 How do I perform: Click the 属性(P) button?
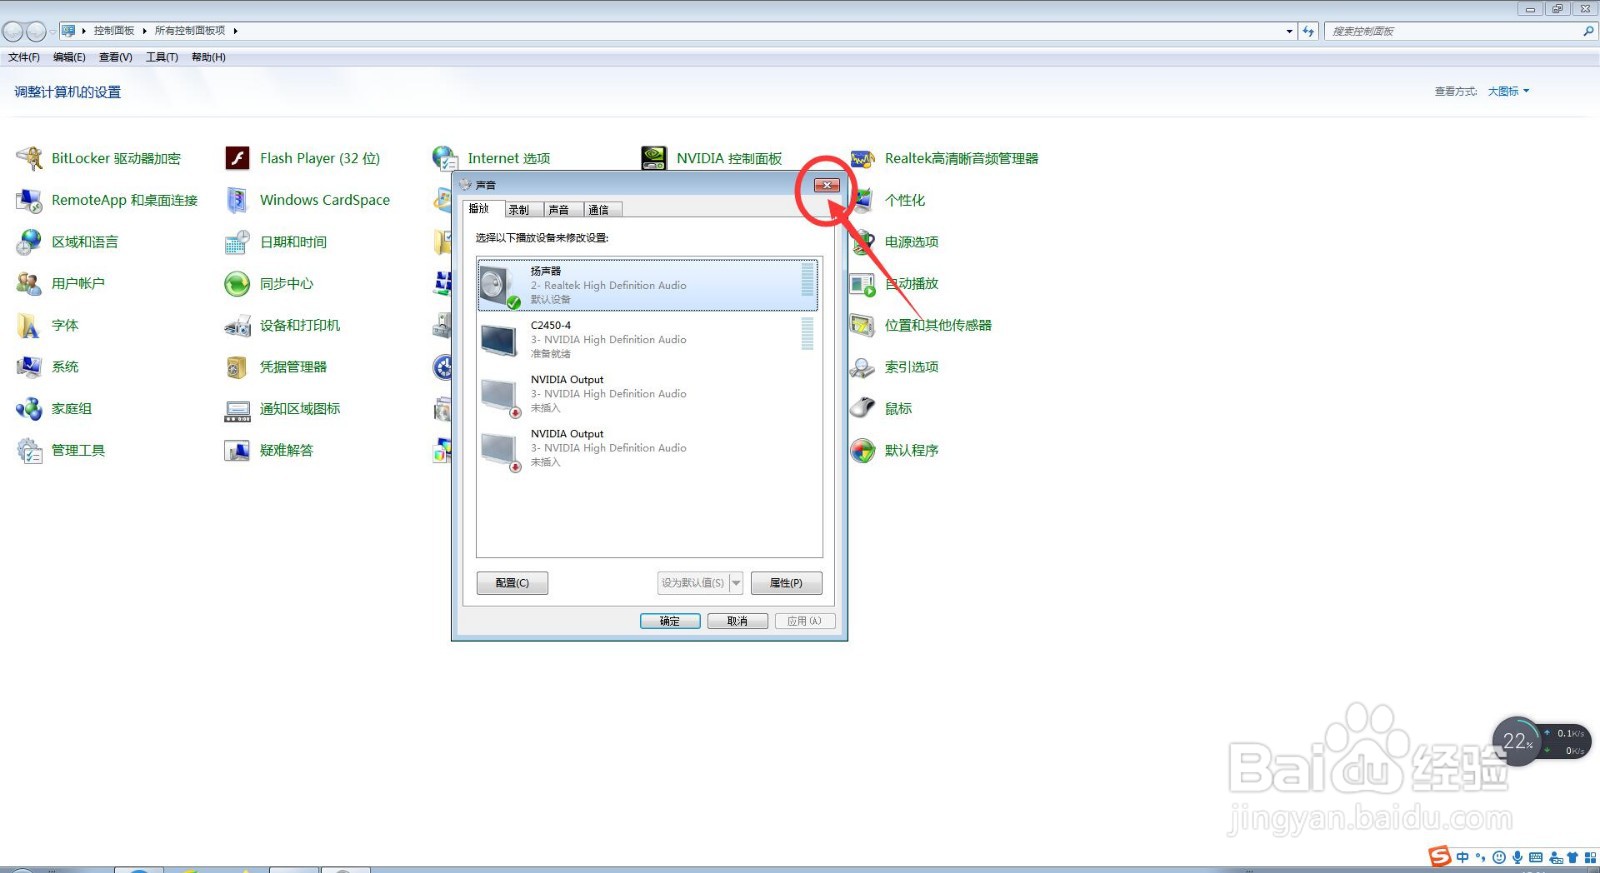(786, 583)
